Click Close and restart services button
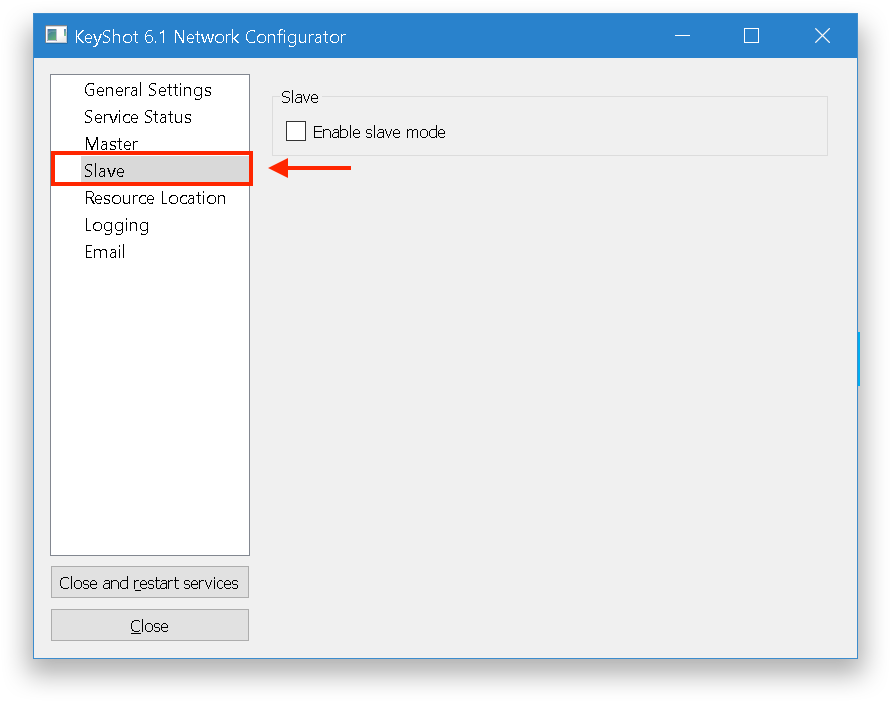Viewport: 890px width, 701px height. (150, 582)
